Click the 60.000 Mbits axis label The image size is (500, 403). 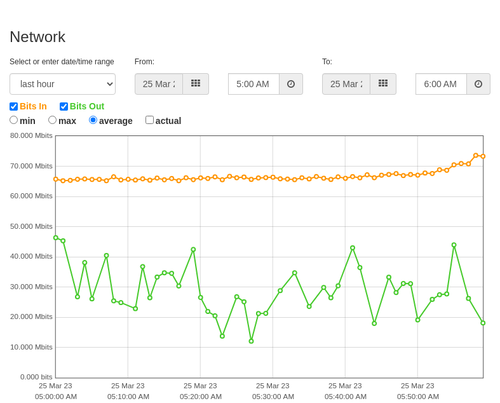(x=31, y=196)
